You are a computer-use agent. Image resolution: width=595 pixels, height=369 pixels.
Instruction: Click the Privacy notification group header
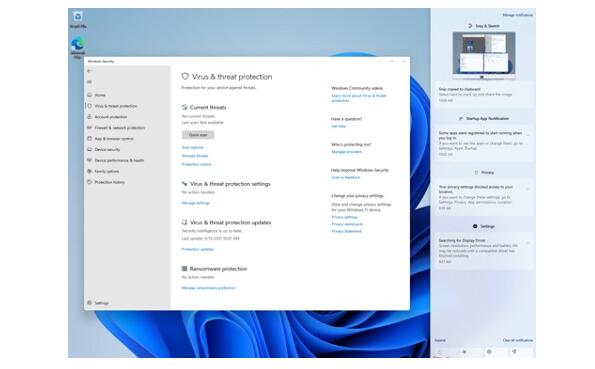coord(484,172)
